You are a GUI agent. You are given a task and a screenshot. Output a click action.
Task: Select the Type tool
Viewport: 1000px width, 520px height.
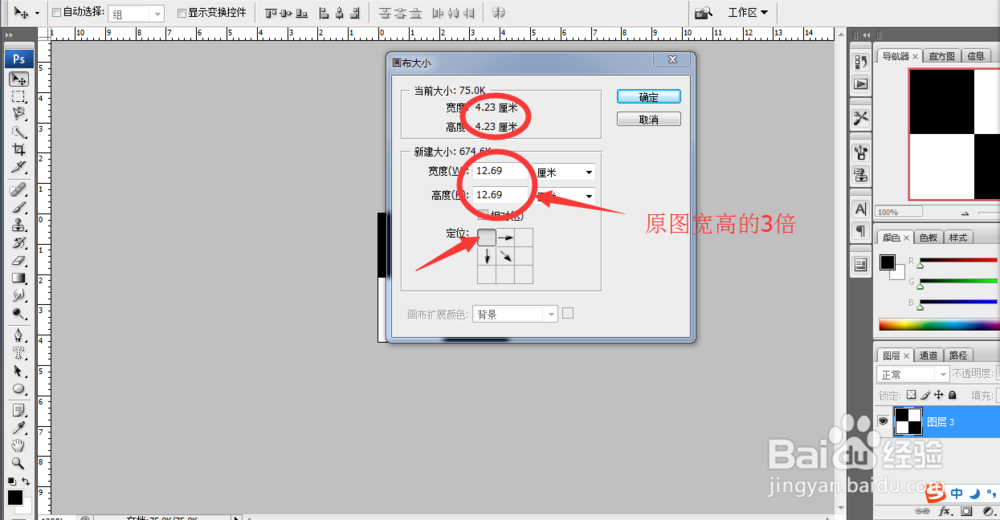(x=18, y=353)
